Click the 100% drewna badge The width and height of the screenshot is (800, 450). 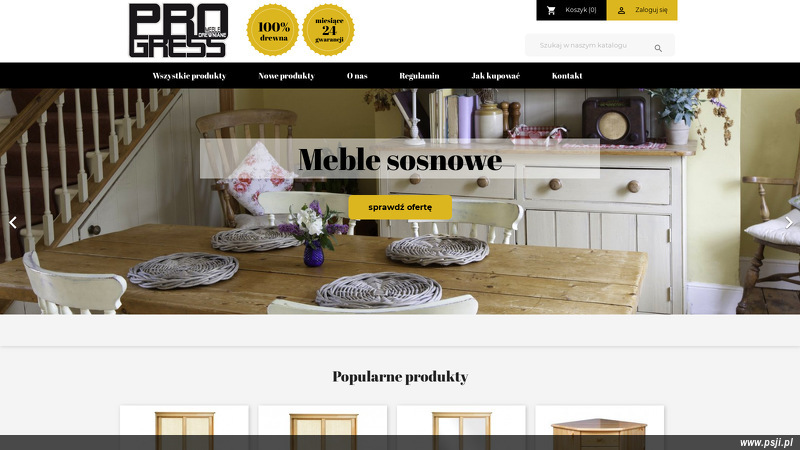coord(273,30)
